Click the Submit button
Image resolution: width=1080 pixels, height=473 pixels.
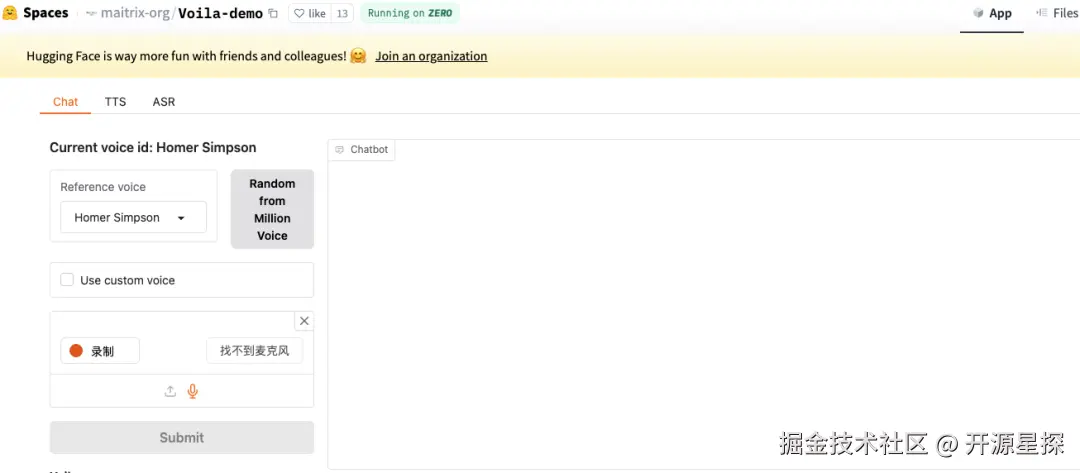(182, 437)
